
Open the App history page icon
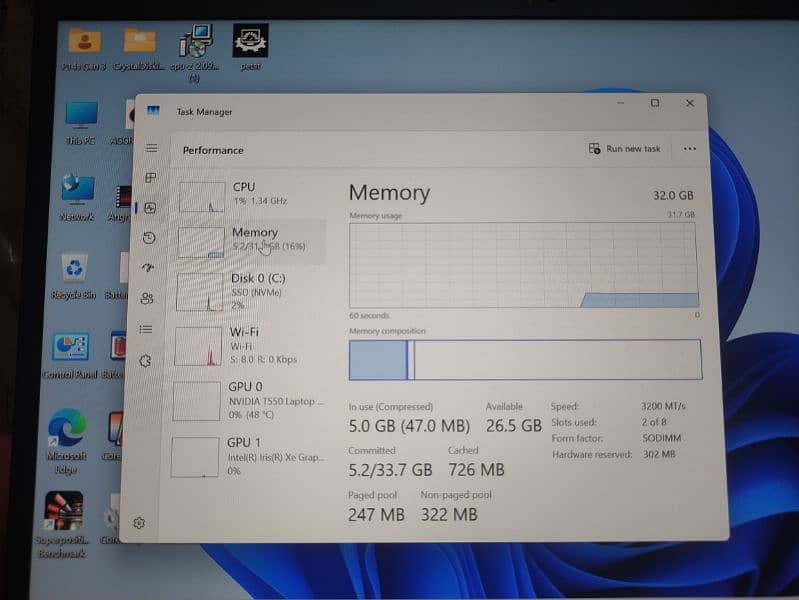tap(149, 238)
